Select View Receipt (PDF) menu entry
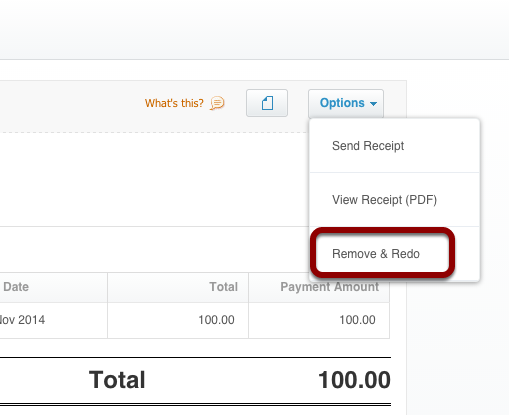509x415 pixels. tap(394, 200)
